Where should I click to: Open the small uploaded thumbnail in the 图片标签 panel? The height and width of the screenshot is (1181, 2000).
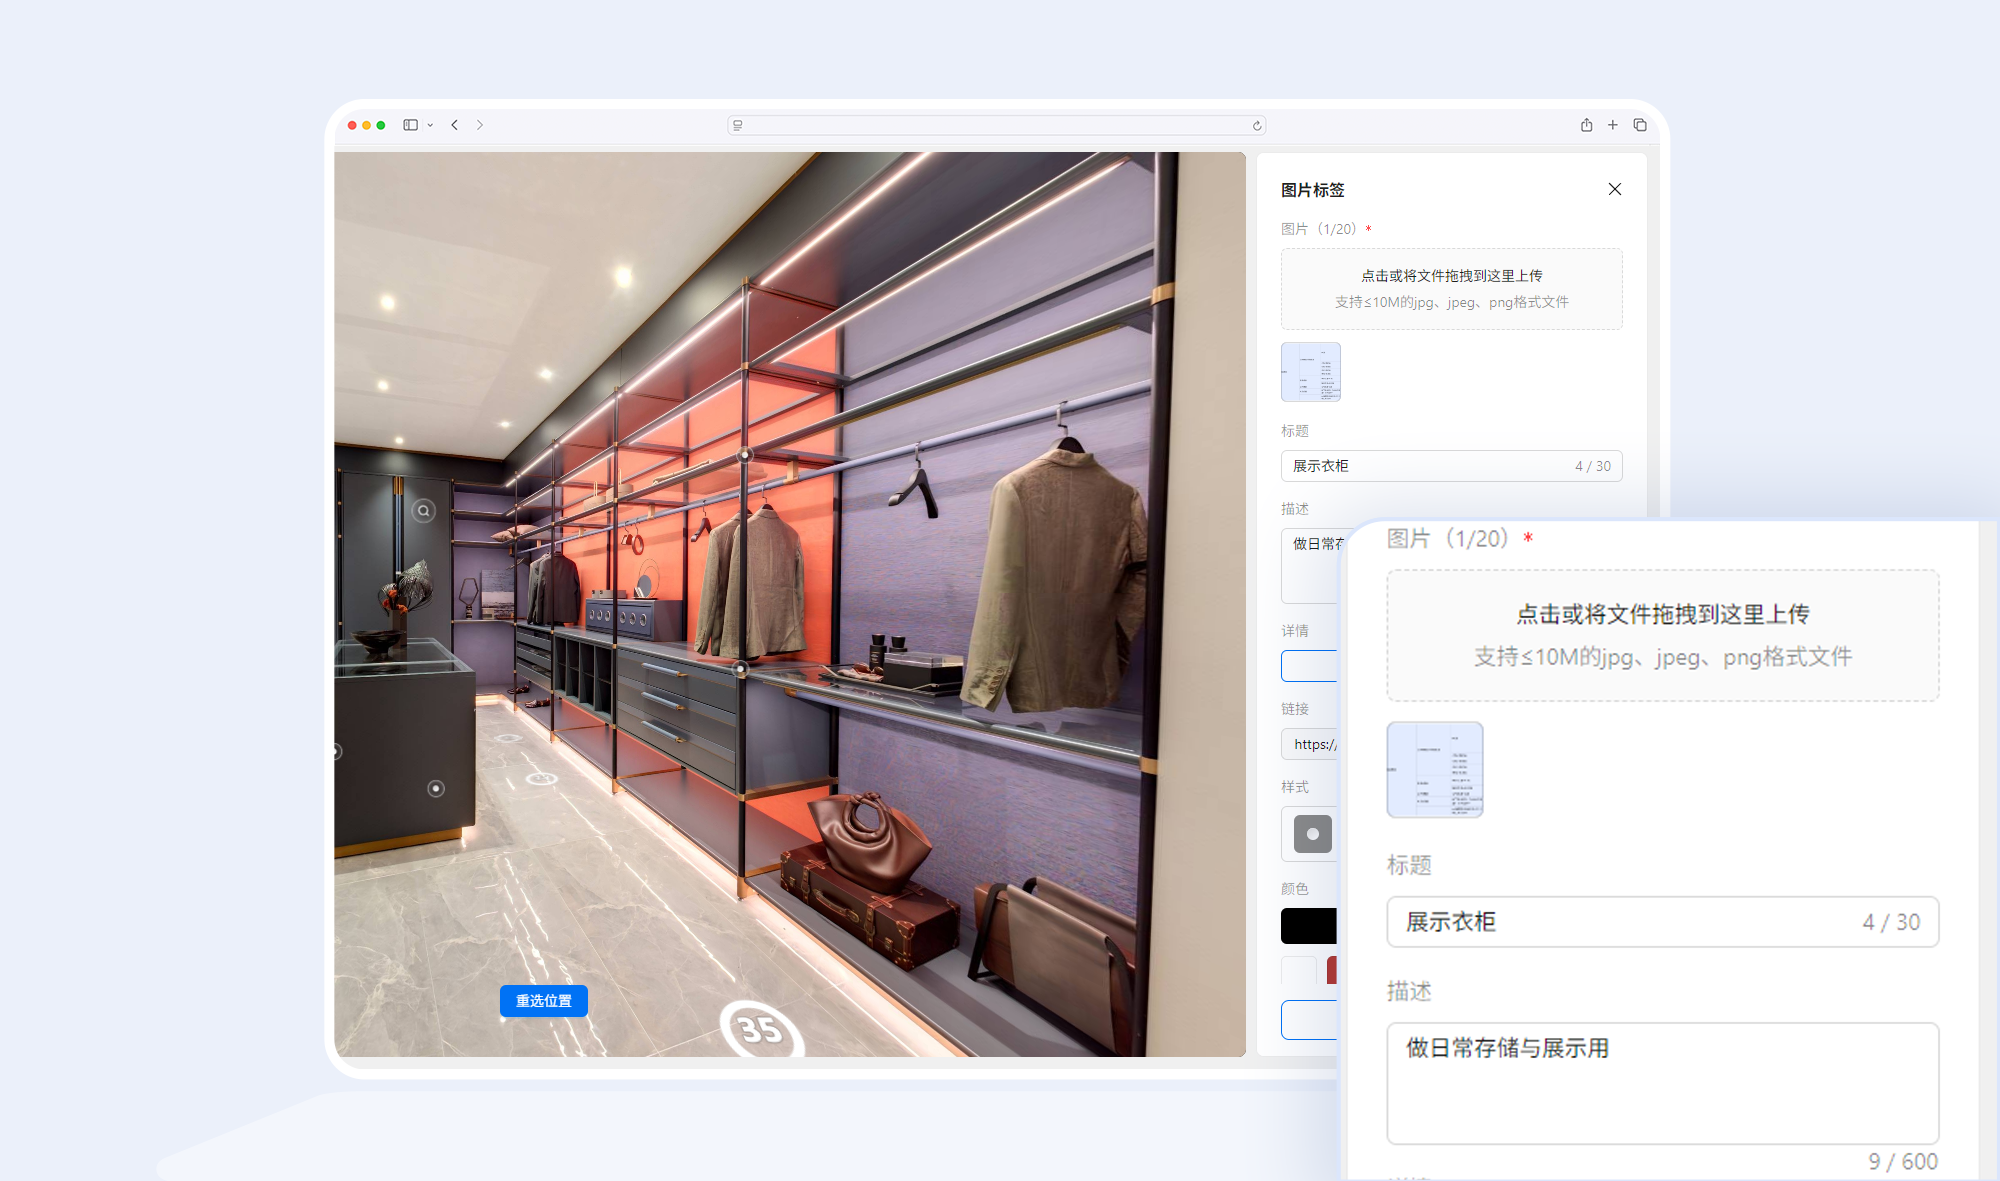click(1311, 372)
